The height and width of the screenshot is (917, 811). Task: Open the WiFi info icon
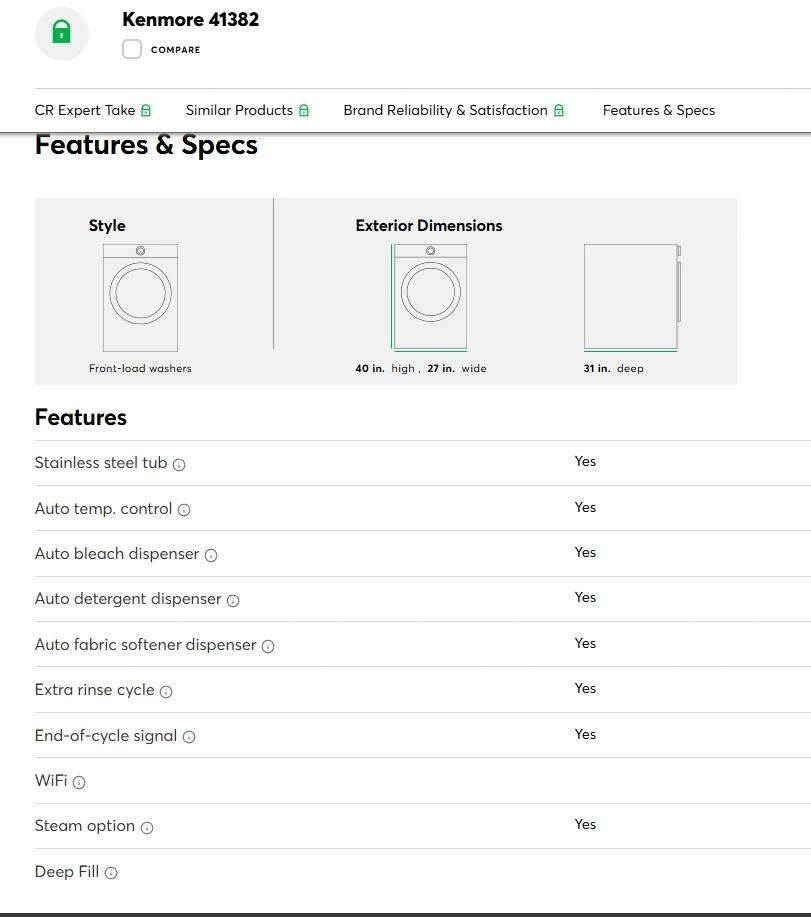pyautogui.click(x=79, y=782)
